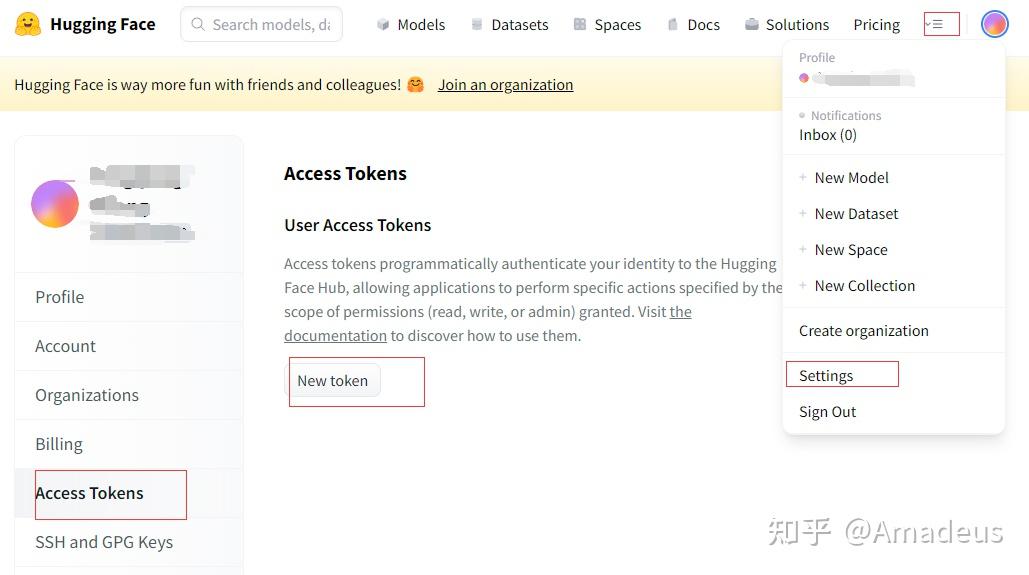
Task: Open Inbox (0) notifications entry
Action: coord(828,135)
